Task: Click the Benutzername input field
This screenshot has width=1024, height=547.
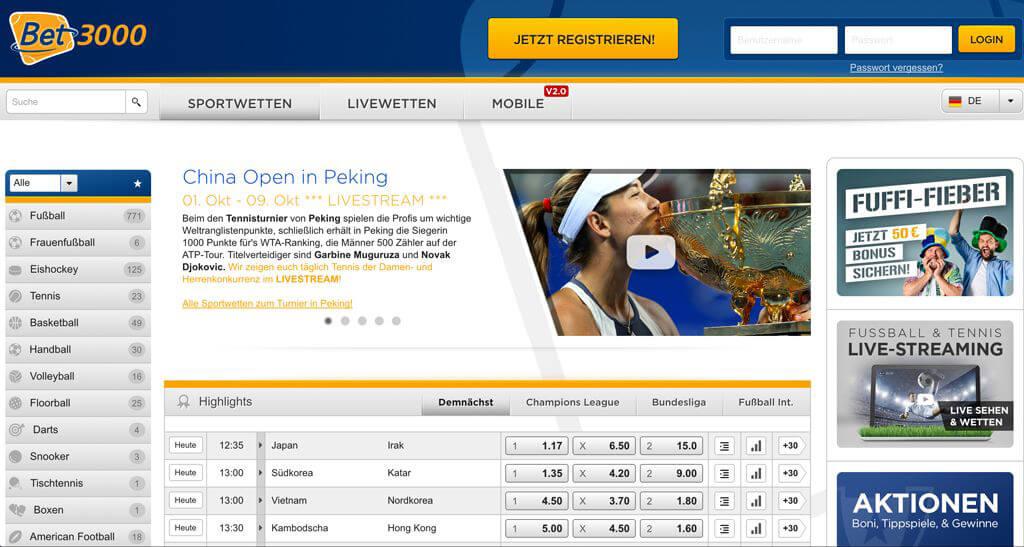Action: coord(784,40)
